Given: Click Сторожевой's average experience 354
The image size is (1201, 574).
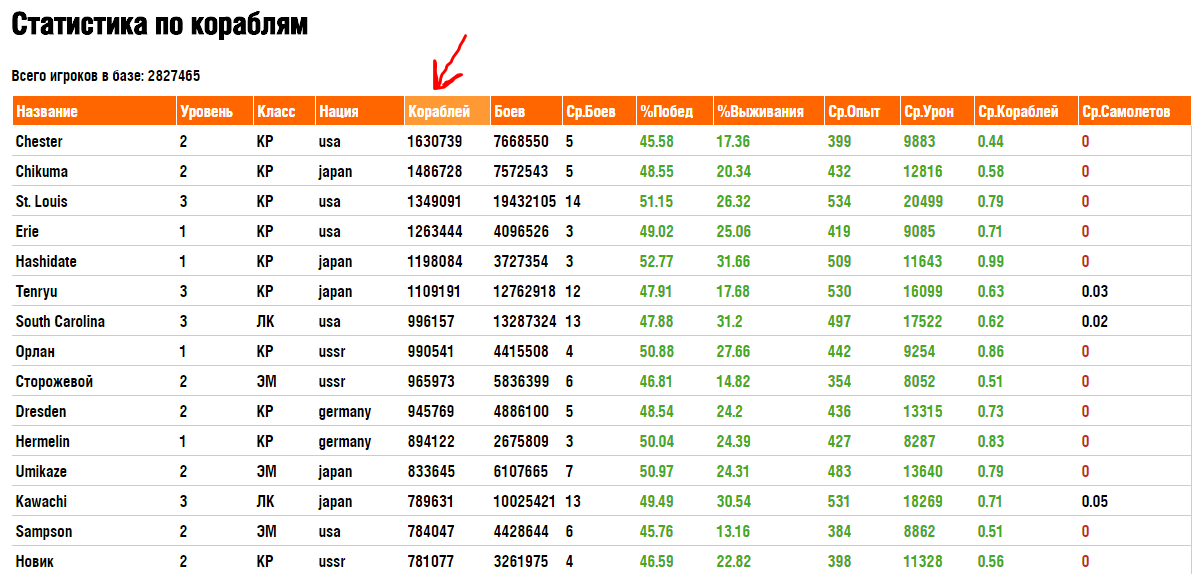Looking at the screenshot, I should tap(840, 382).
